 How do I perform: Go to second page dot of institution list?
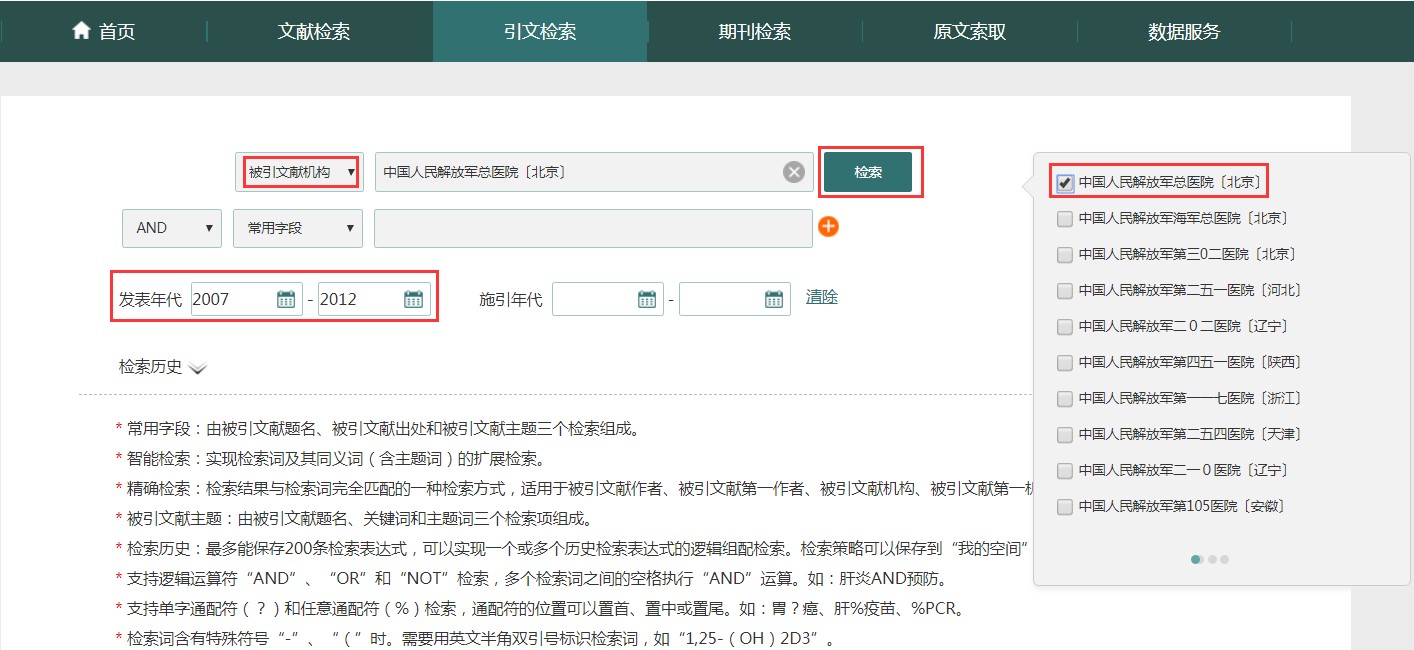pos(1211,560)
